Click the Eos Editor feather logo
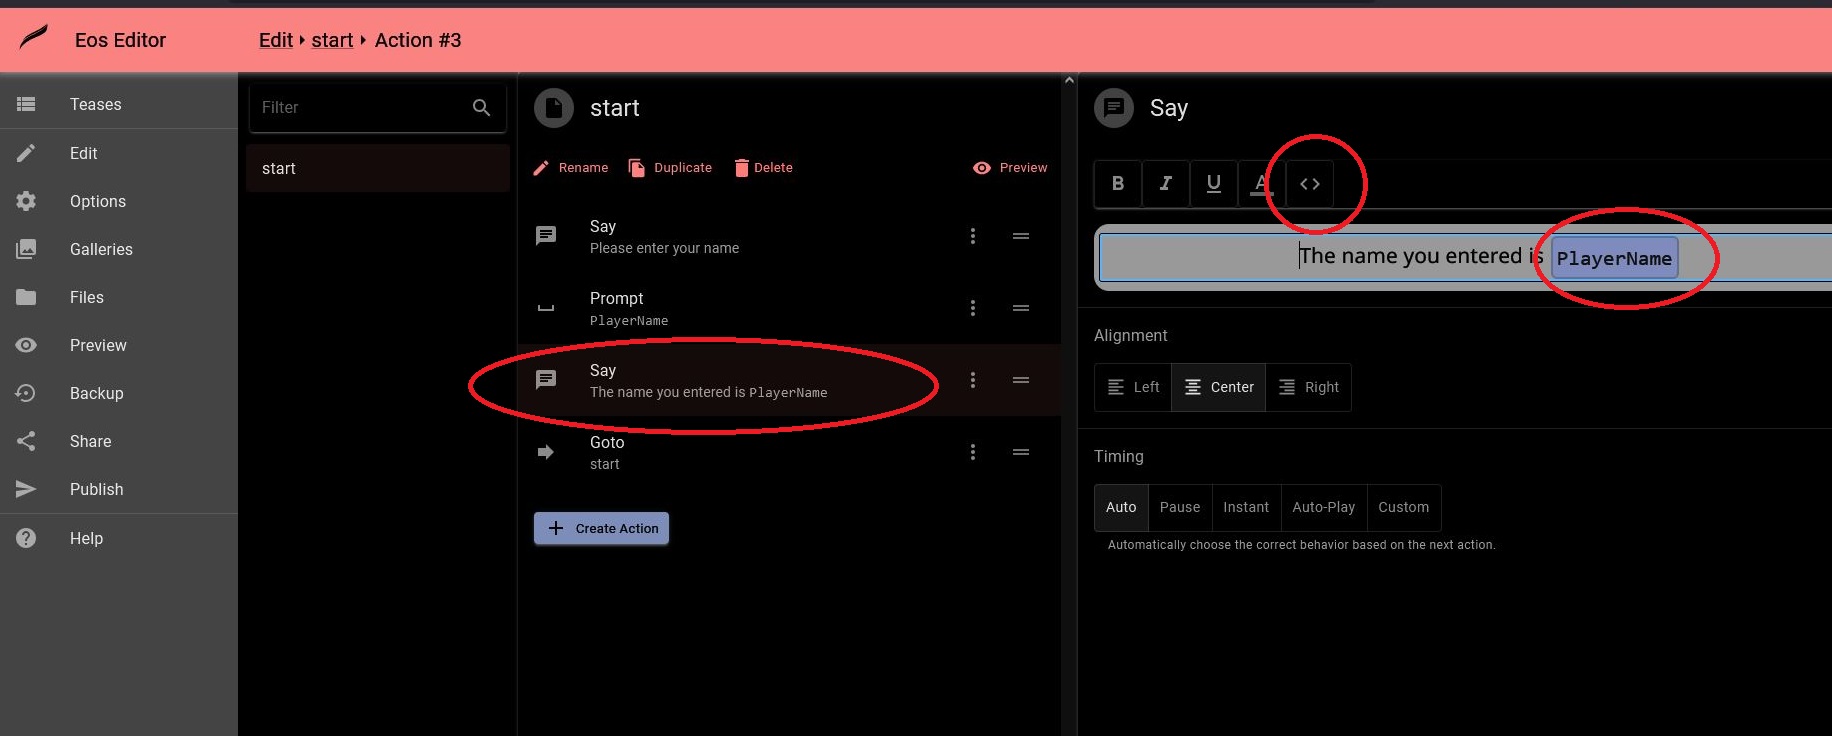Screen dimensions: 1832x736 pyautogui.click(x=34, y=38)
